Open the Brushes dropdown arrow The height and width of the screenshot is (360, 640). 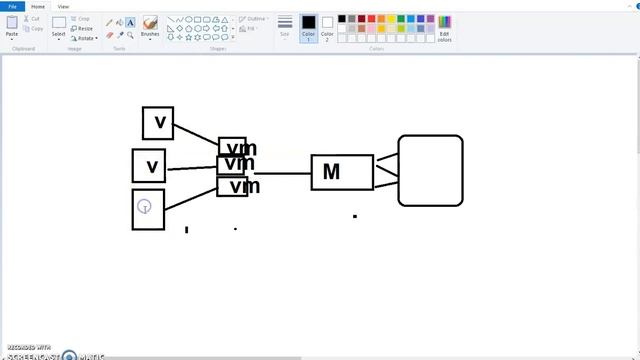[x=150, y=40]
